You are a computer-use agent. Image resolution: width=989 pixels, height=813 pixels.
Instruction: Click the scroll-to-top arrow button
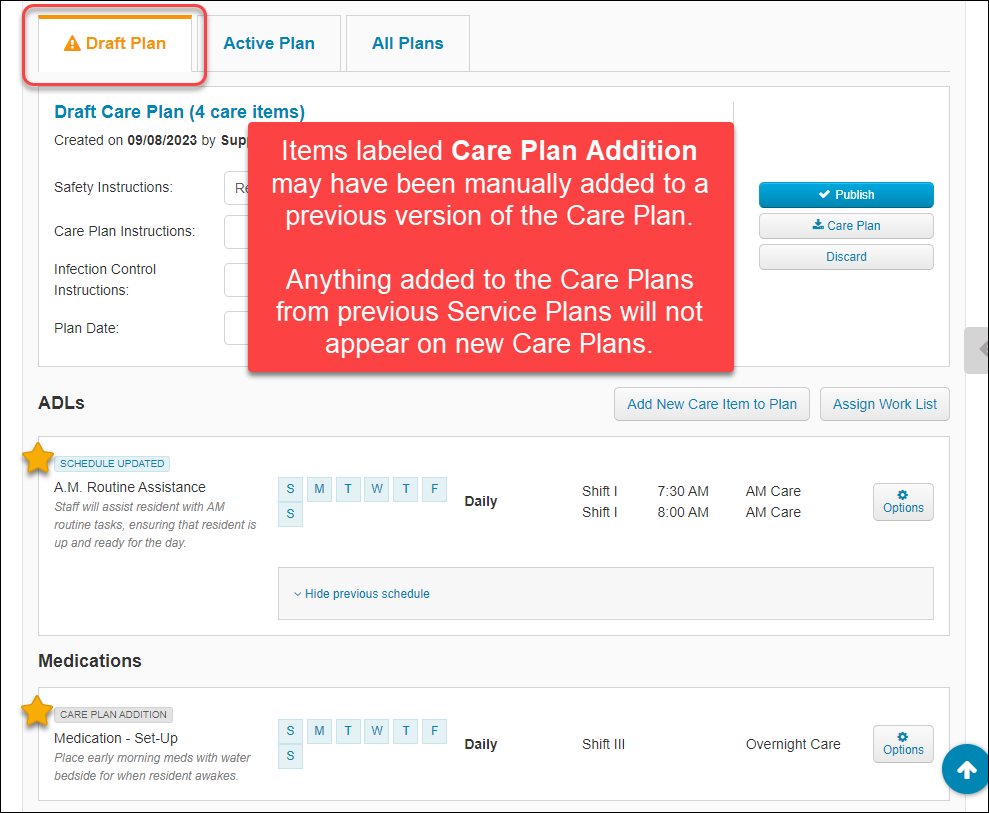(x=965, y=769)
